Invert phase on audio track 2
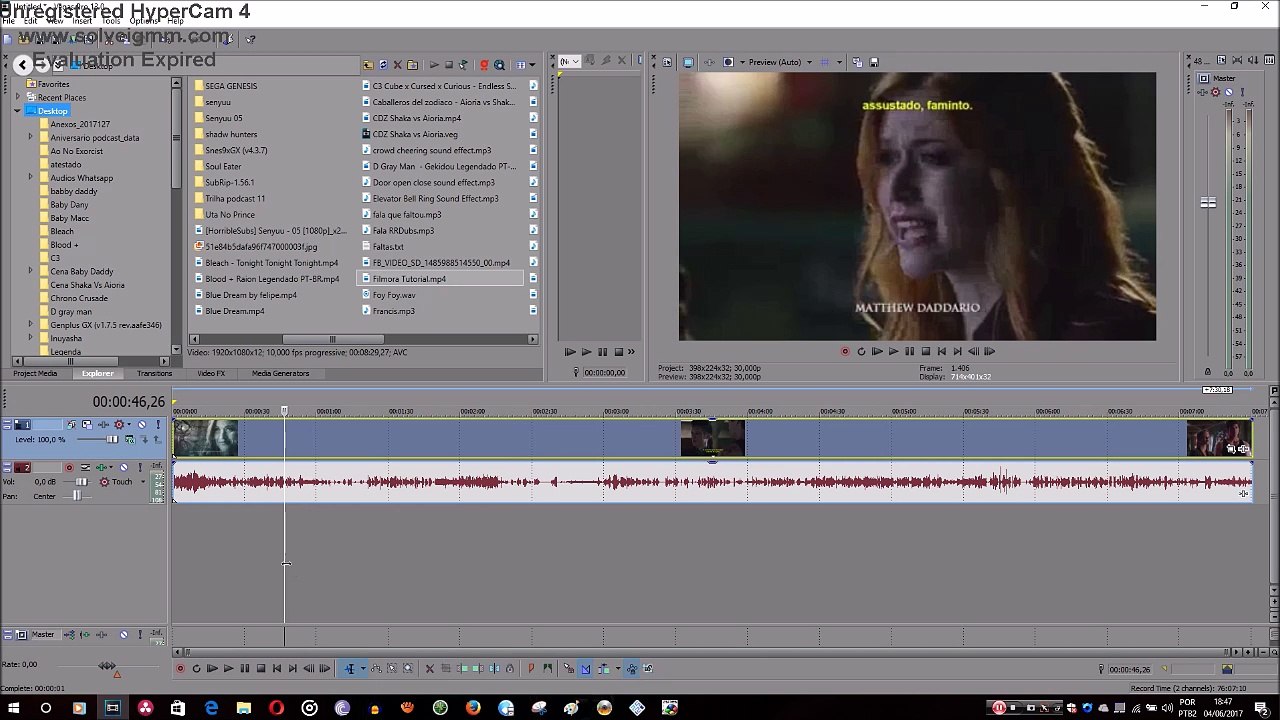The width and height of the screenshot is (1280, 720). coord(85,467)
